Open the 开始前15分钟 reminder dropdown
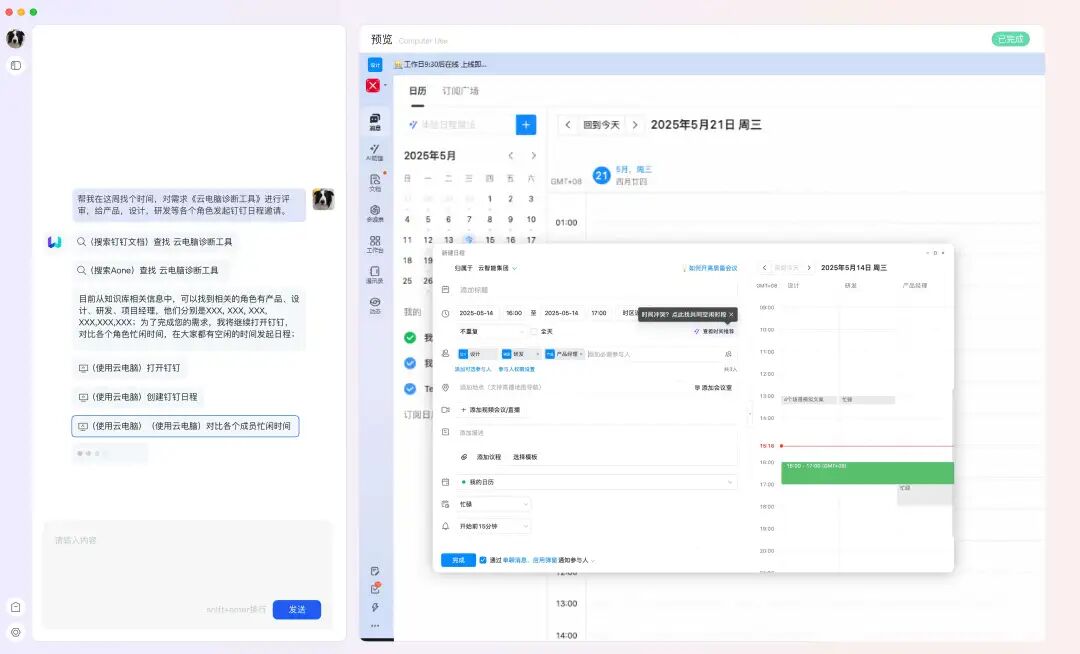1080x654 pixels. click(493, 526)
